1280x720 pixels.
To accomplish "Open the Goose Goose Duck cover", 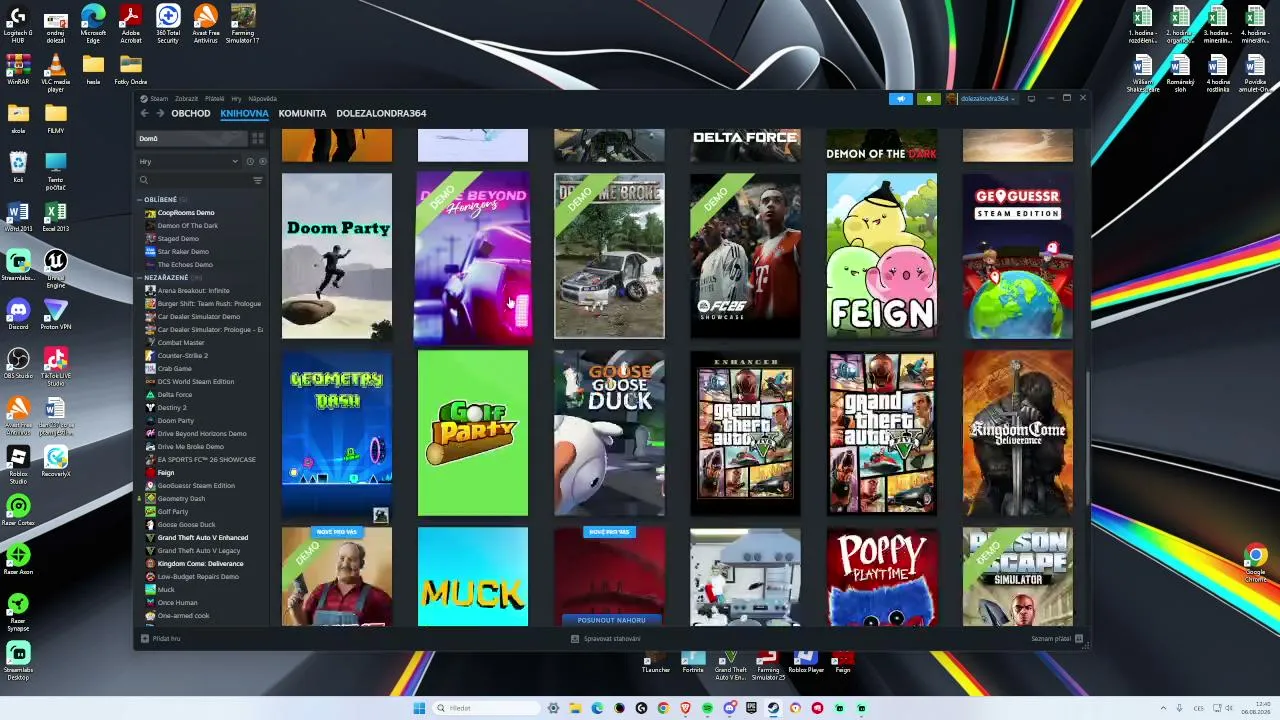I will point(609,433).
